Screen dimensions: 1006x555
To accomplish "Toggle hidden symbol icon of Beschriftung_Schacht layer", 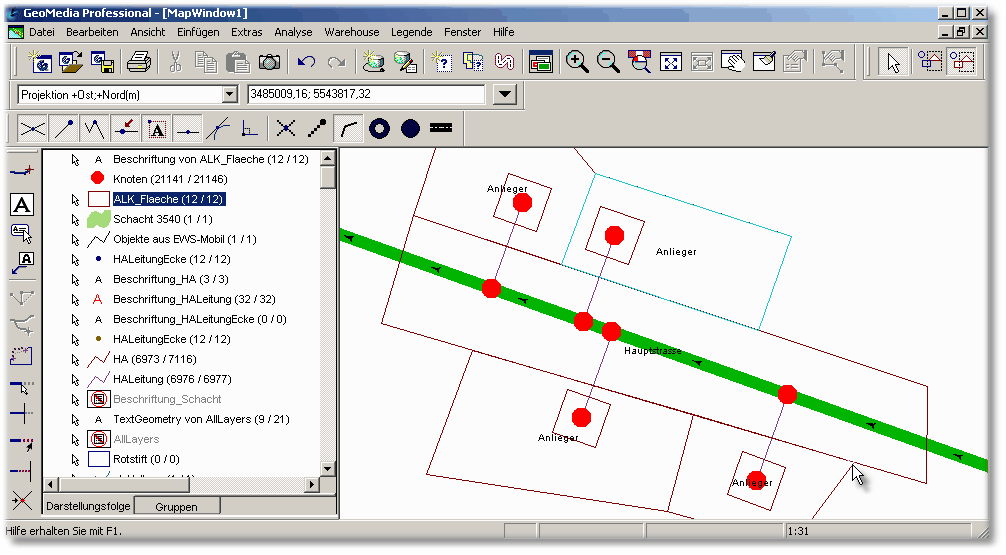I will click(x=98, y=399).
